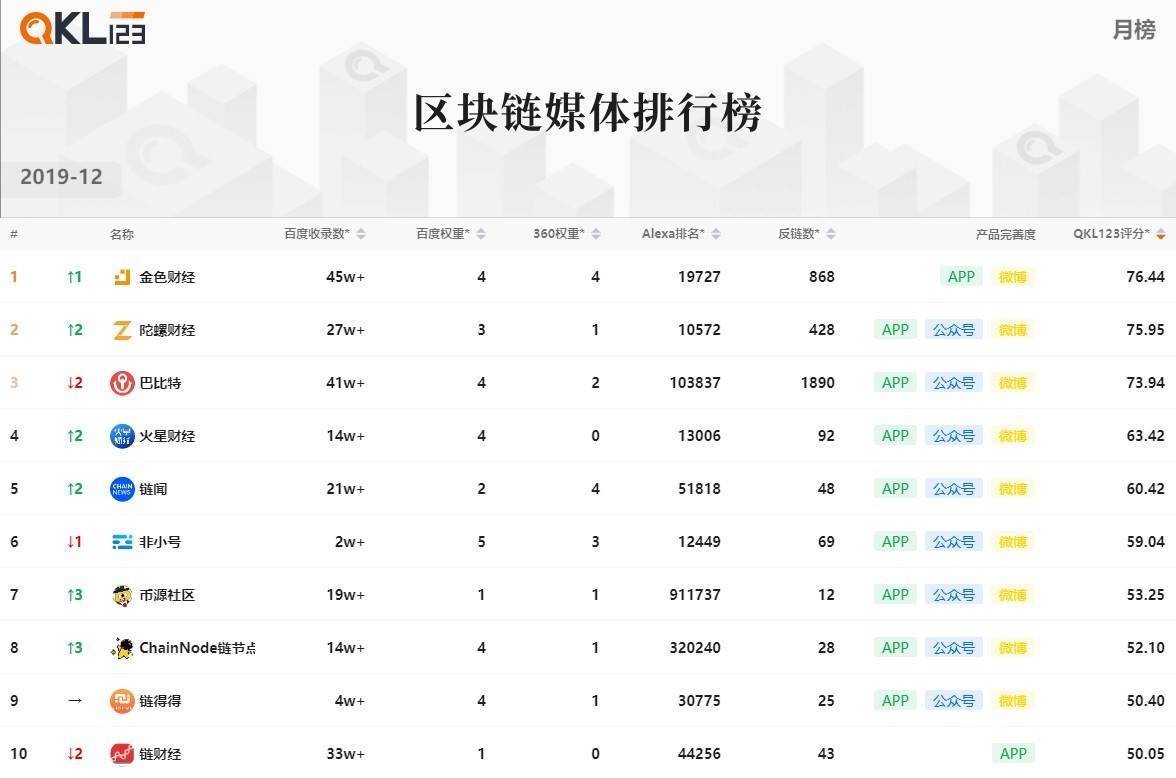The width and height of the screenshot is (1176, 778).
Task: Click Alexa rank 103837 for 巴比特
Action: [x=694, y=383]
